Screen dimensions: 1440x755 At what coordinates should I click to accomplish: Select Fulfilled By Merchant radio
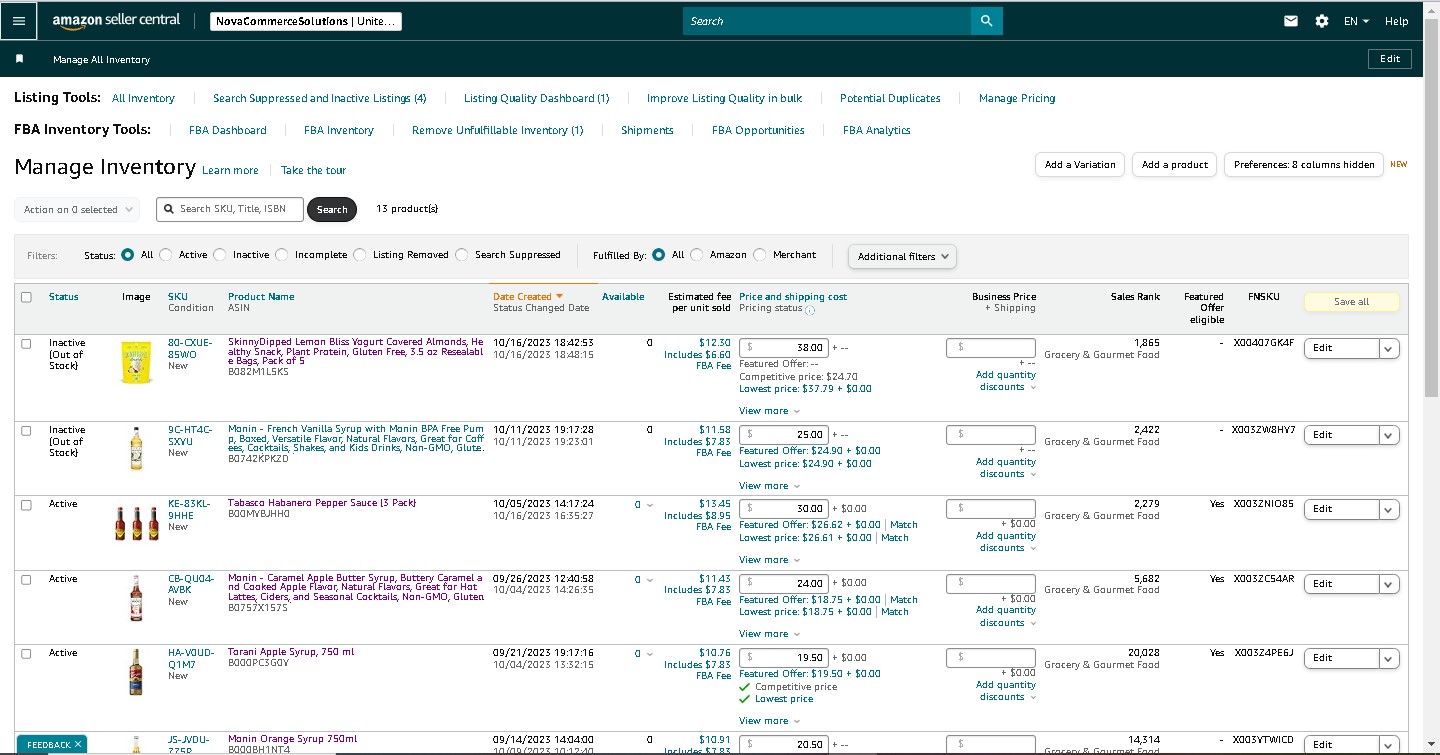[x=760, y=255]
